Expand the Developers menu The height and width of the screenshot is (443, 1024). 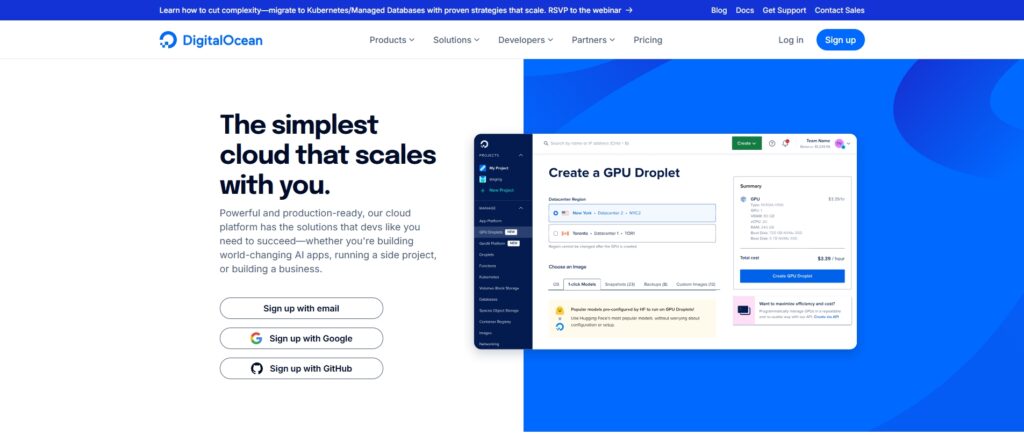click(x=525, y=40)
